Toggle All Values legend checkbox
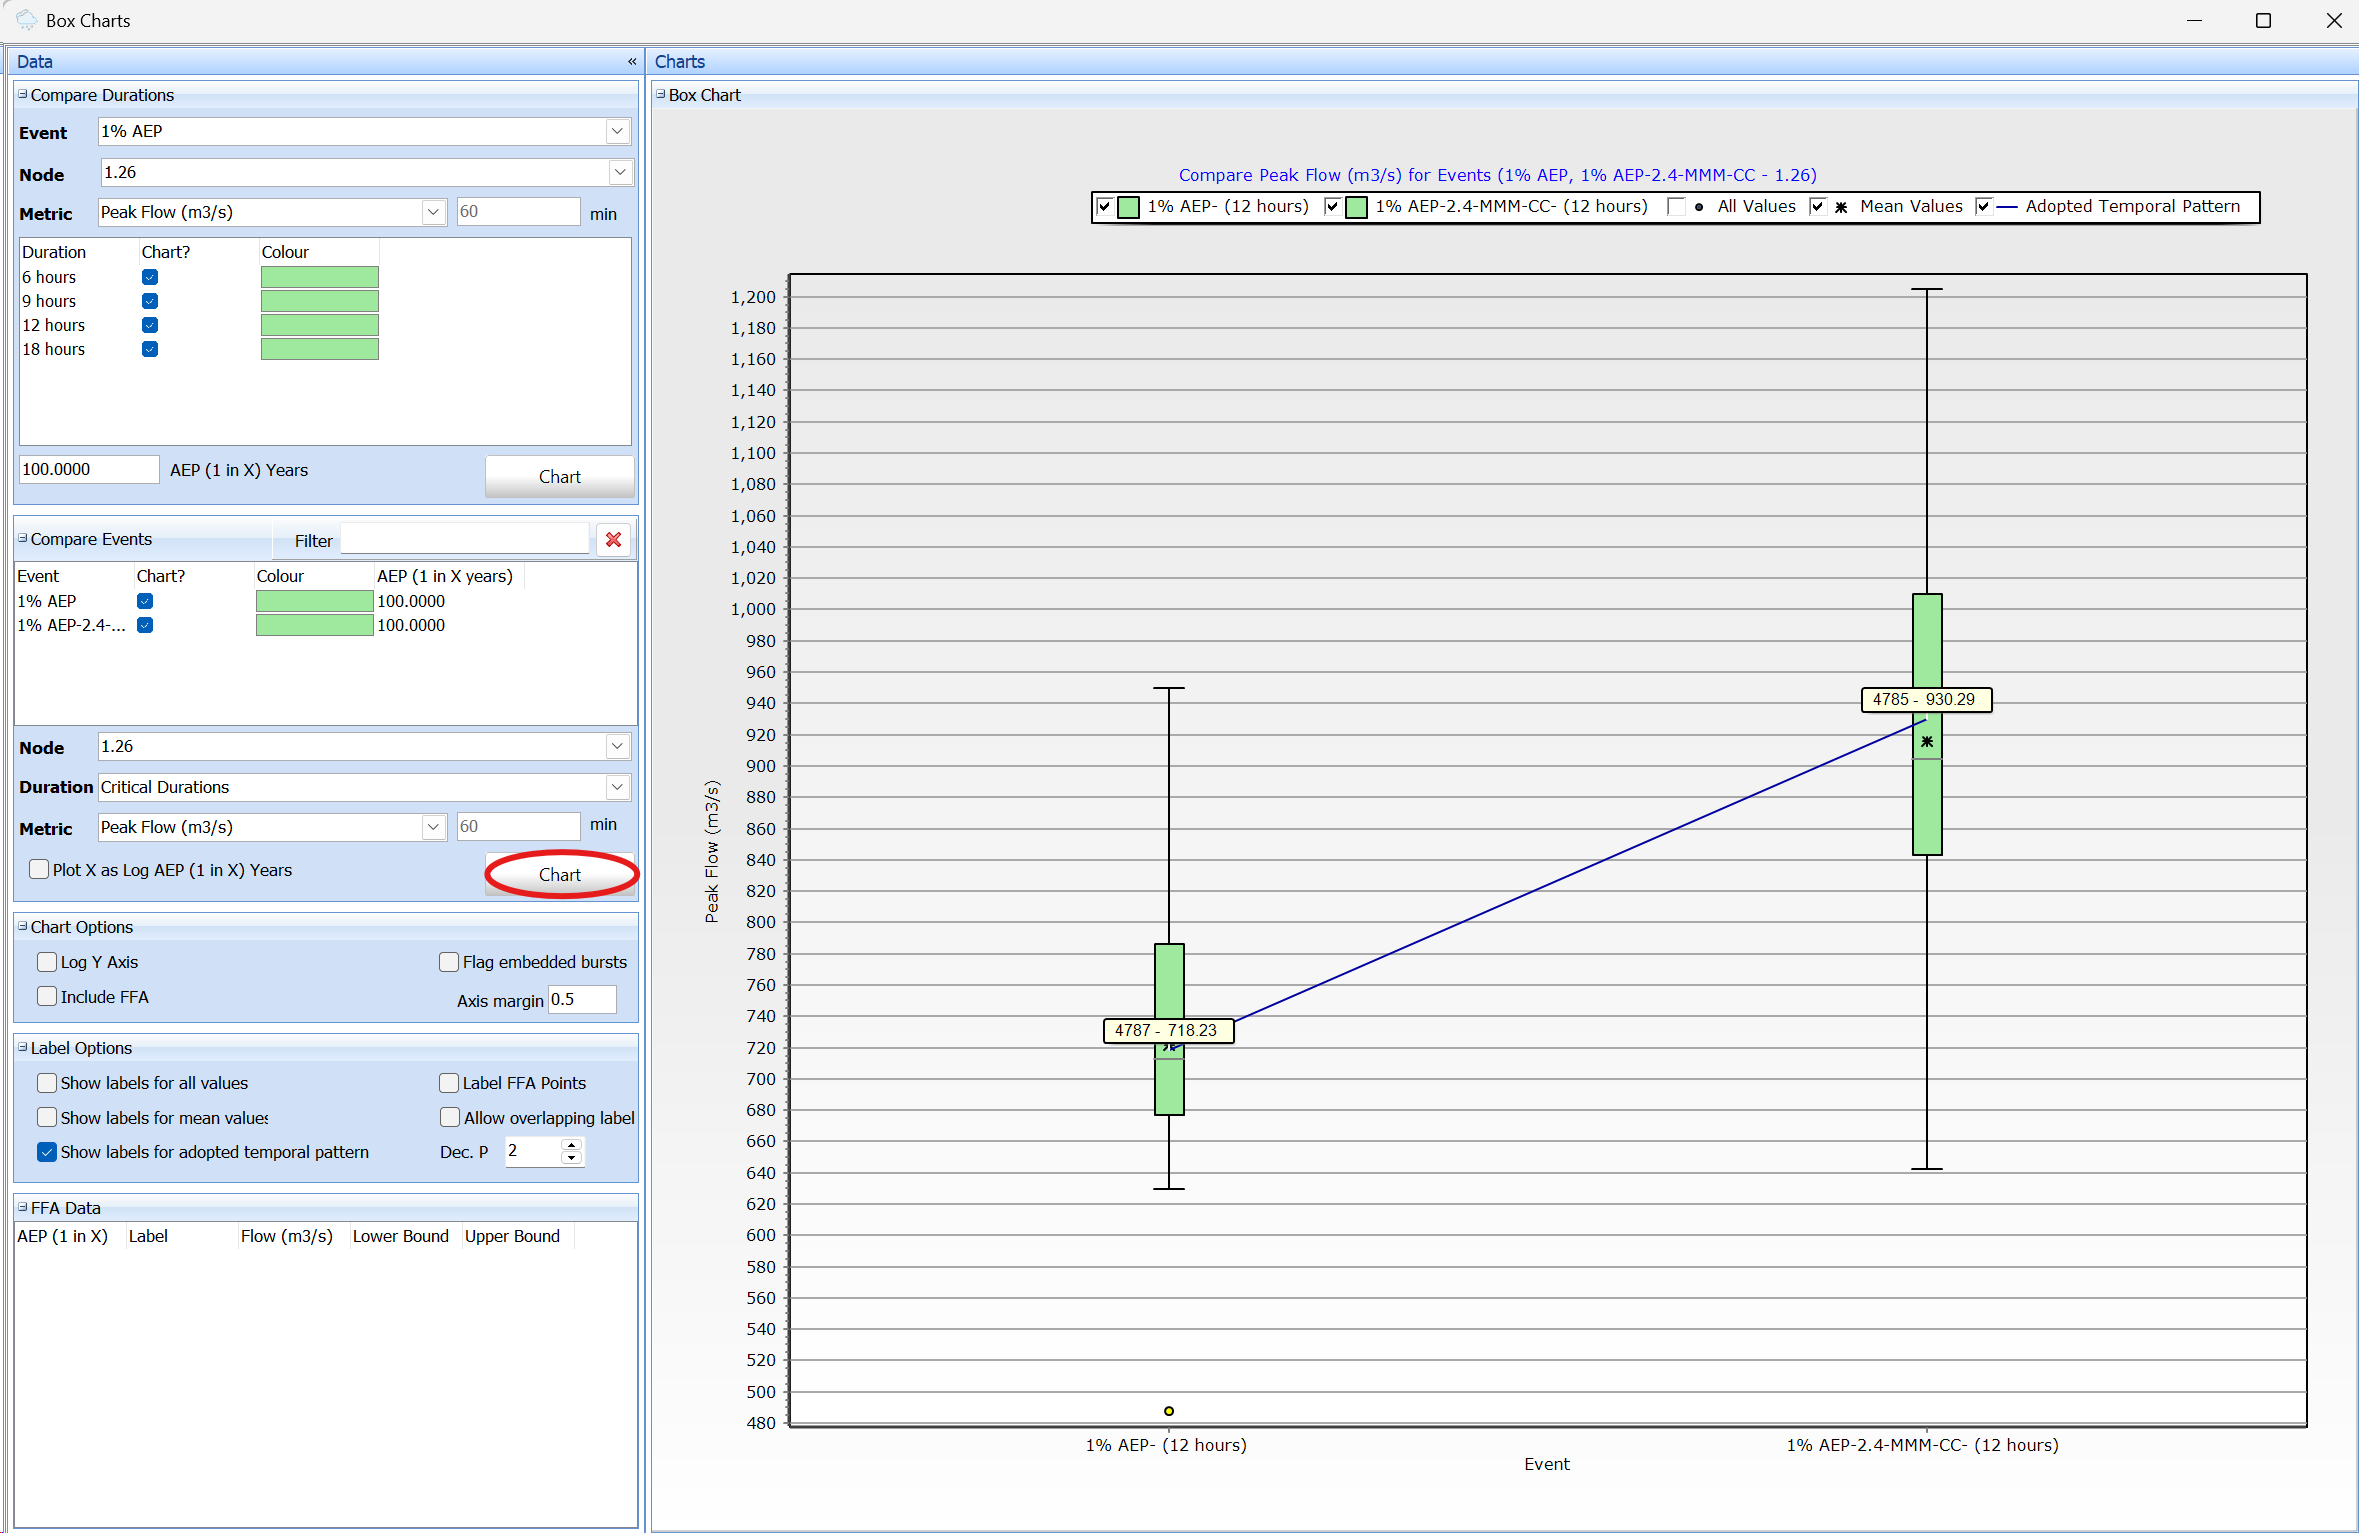Viewport: 2359px width, 1533px height. [1677, 207]
